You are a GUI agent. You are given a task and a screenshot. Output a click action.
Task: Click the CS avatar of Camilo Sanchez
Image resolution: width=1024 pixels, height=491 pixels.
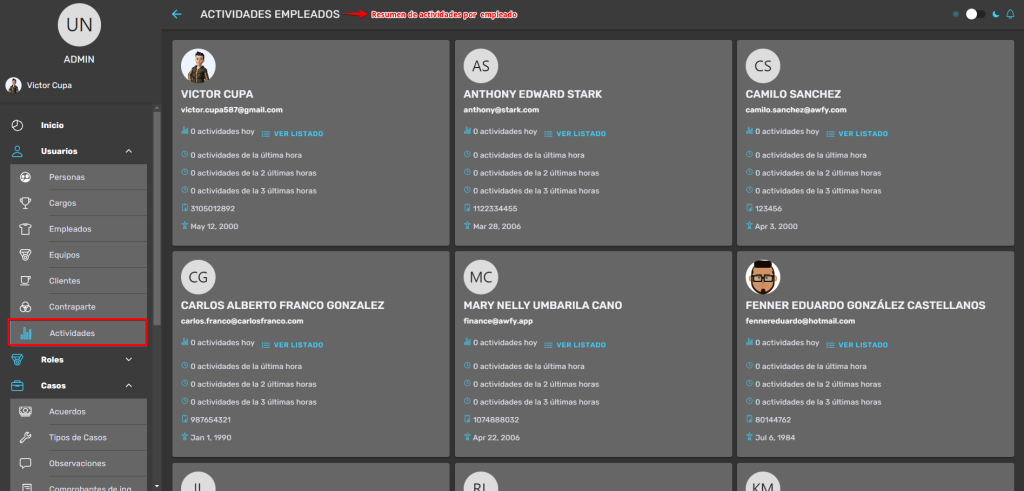[763, 66]
